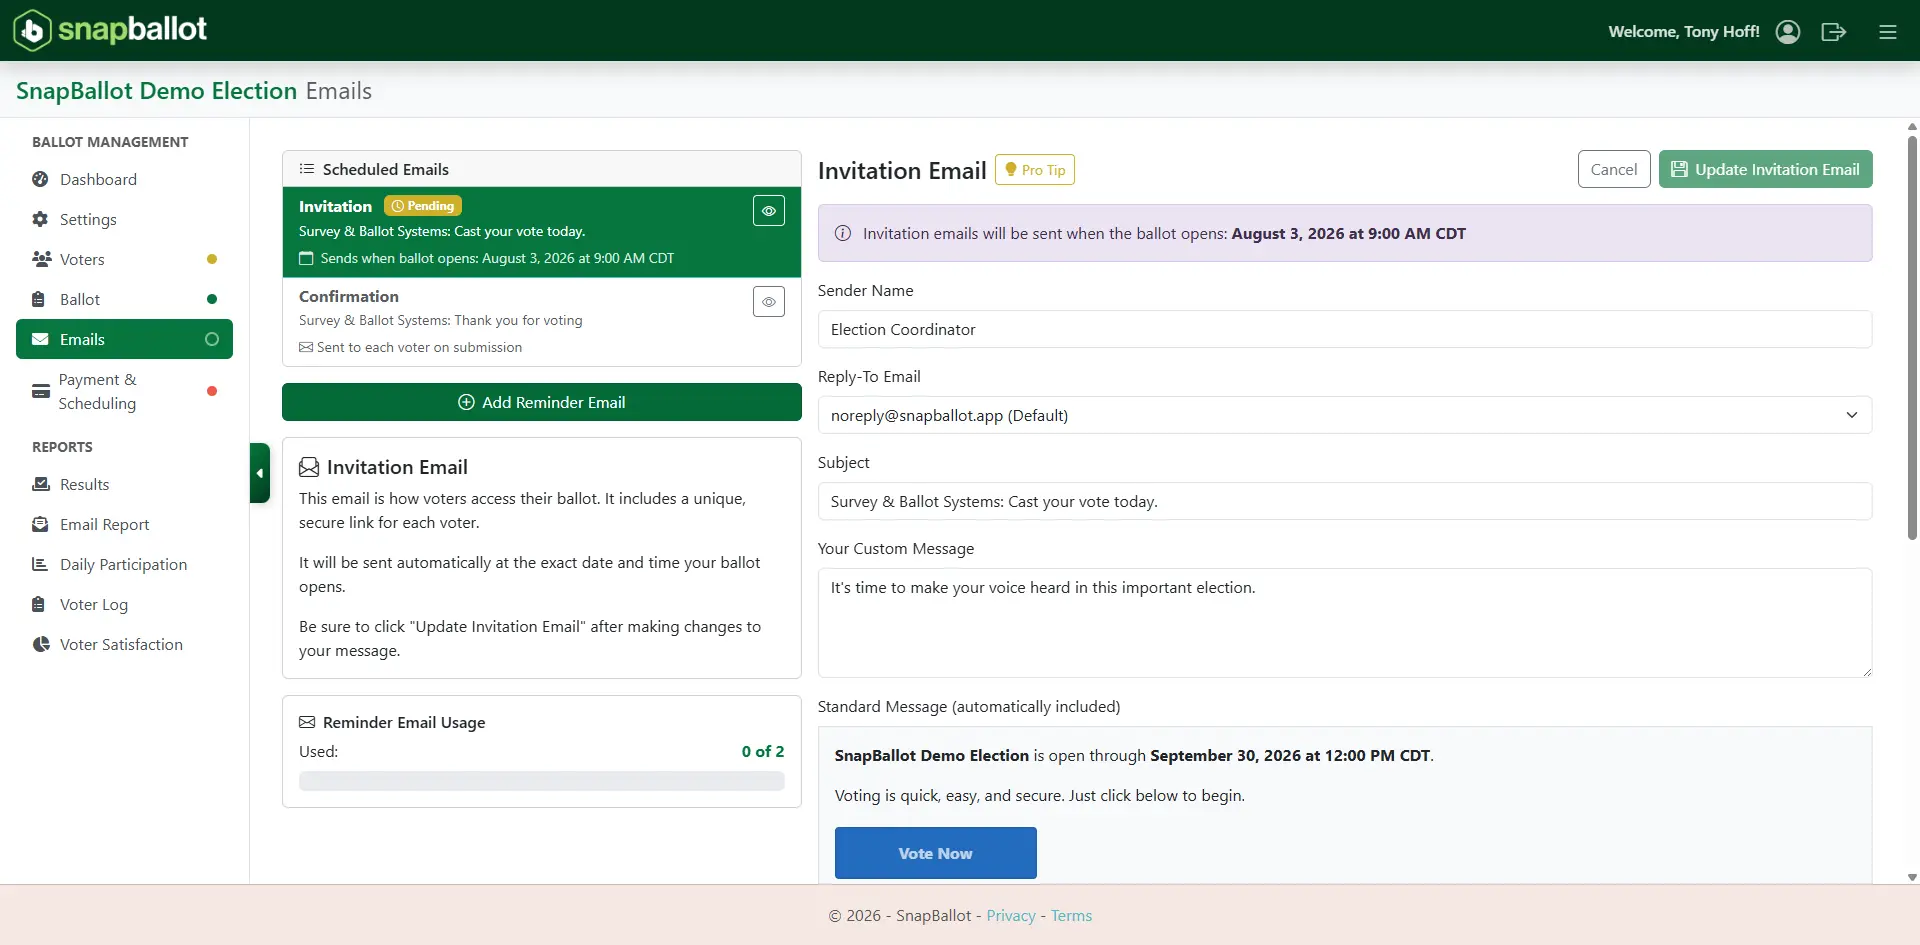Click the calendar icon by Sends when
Viewport: 1920px width, 945px height.
307,258
